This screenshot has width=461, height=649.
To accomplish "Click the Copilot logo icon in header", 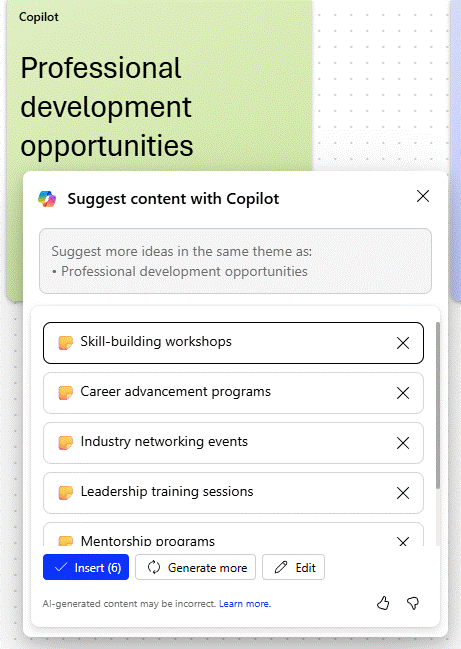I will pos(47,199).
